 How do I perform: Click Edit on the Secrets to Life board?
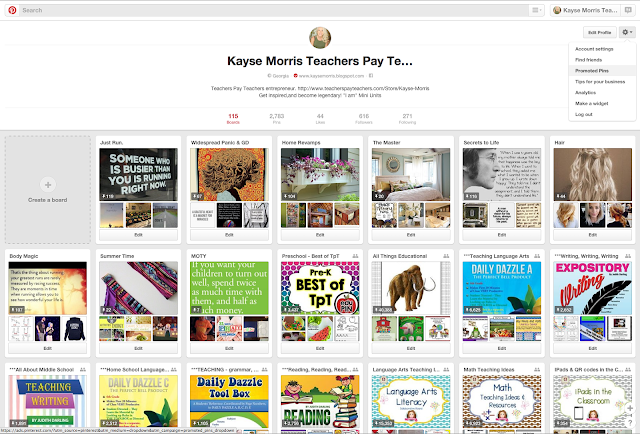(502, 235)
